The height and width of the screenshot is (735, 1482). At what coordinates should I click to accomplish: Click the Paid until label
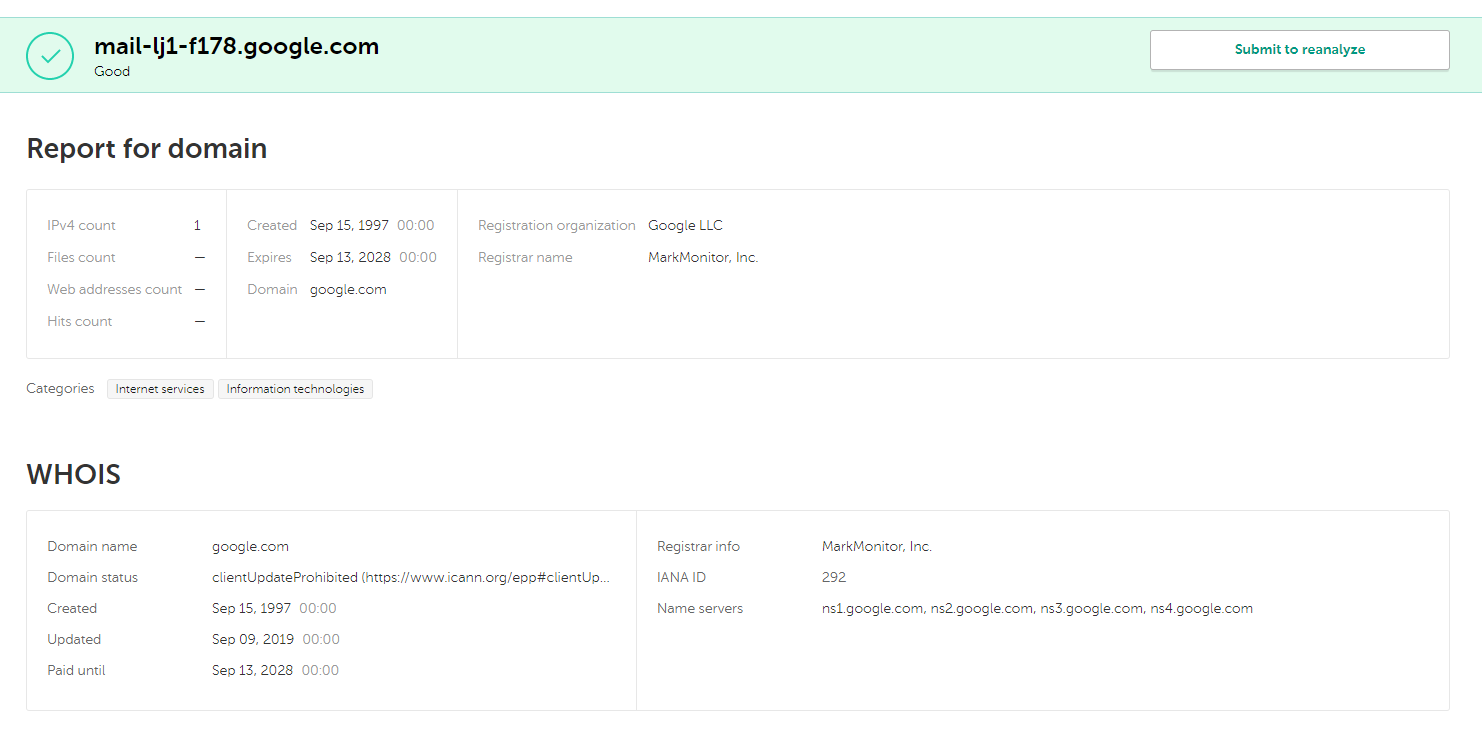76,671
